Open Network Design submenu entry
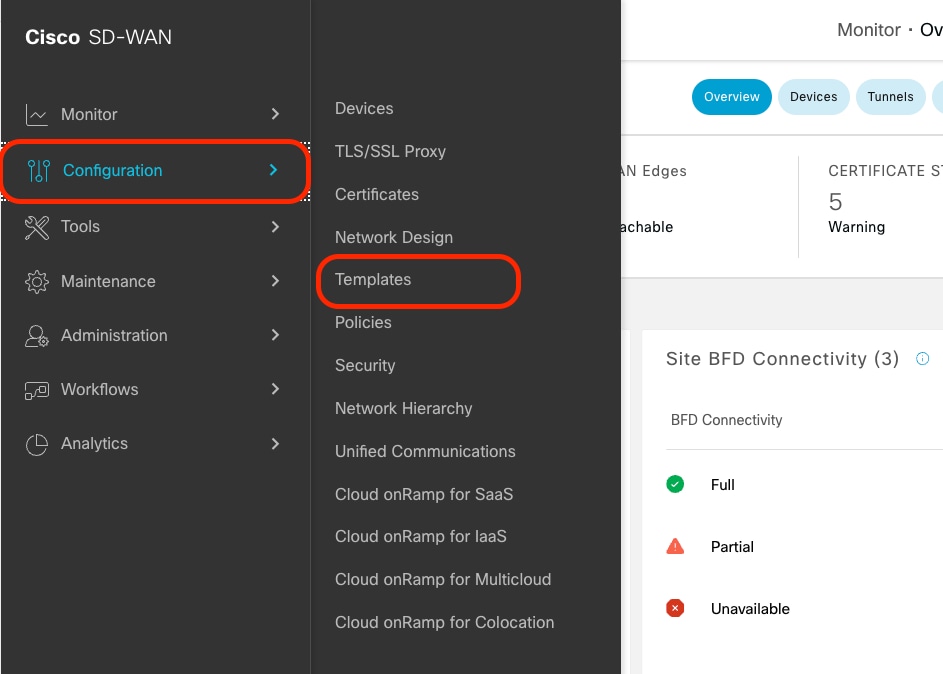 coord(394,237)
